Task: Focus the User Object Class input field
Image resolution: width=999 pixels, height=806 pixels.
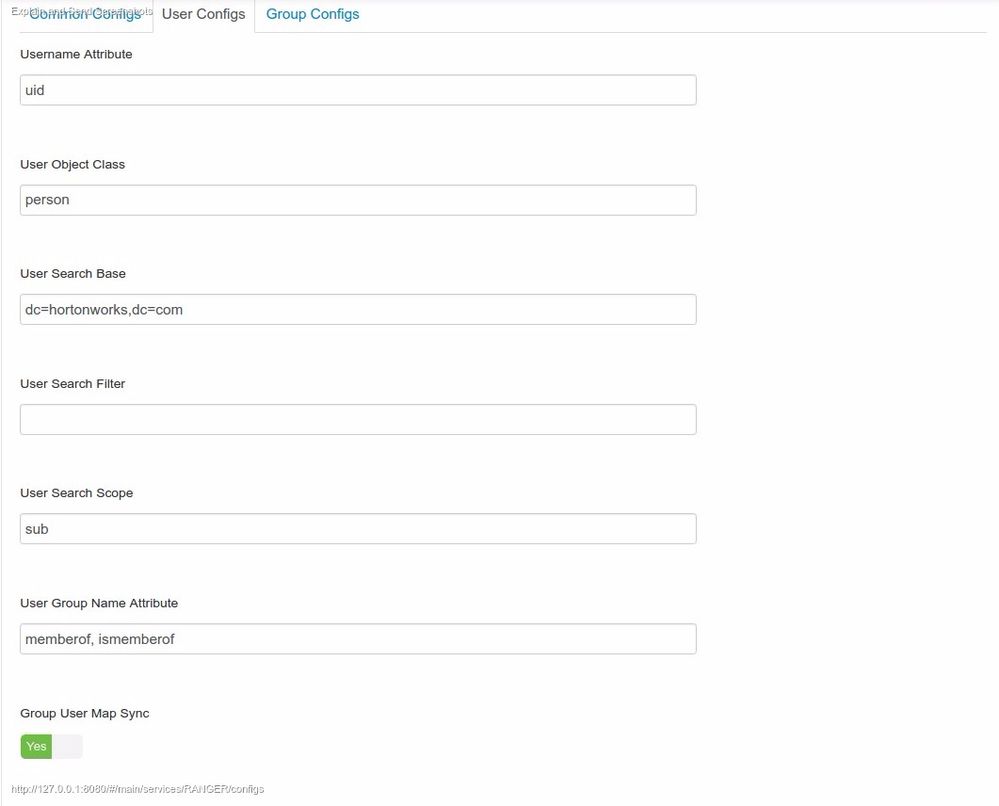Action: point(358,200)
